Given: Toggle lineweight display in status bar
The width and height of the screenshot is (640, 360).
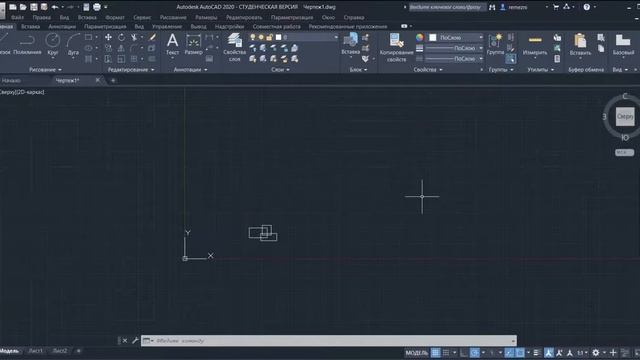Looking at the screenshot, I should coord(536,353).
